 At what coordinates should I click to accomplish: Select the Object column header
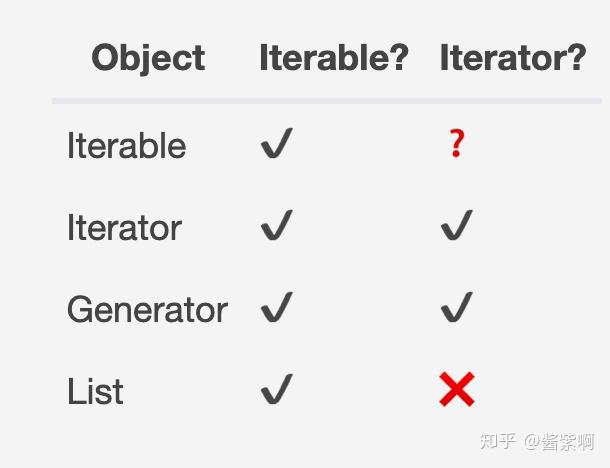coord(148,58)
